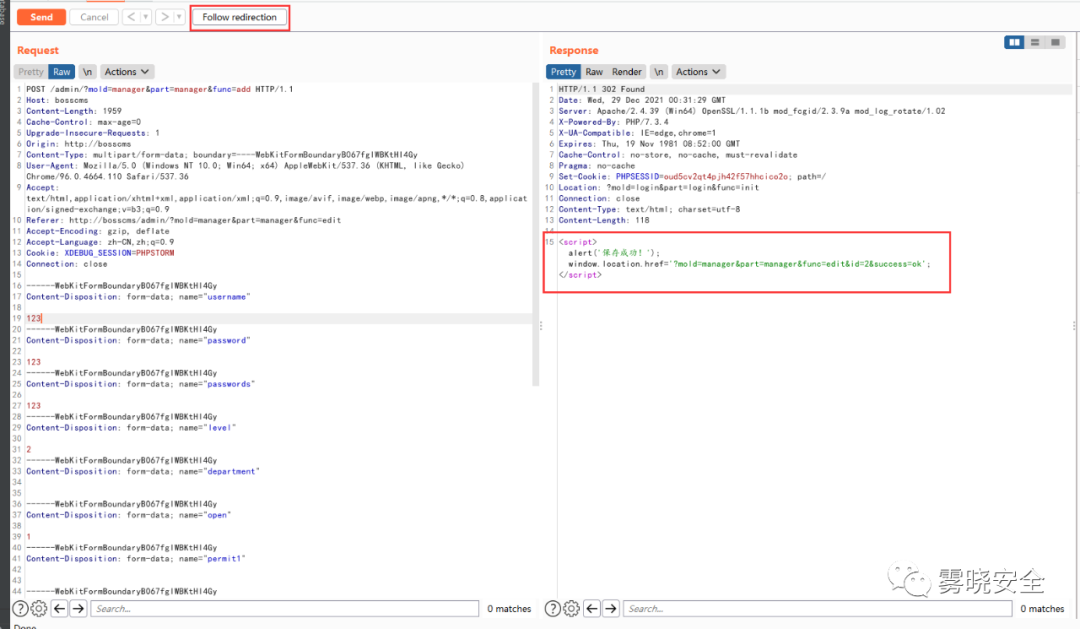Image resolution: width=1080 pixels, height=629 pixels.
Task: Focus the Response search field
Action: point(818,608)
